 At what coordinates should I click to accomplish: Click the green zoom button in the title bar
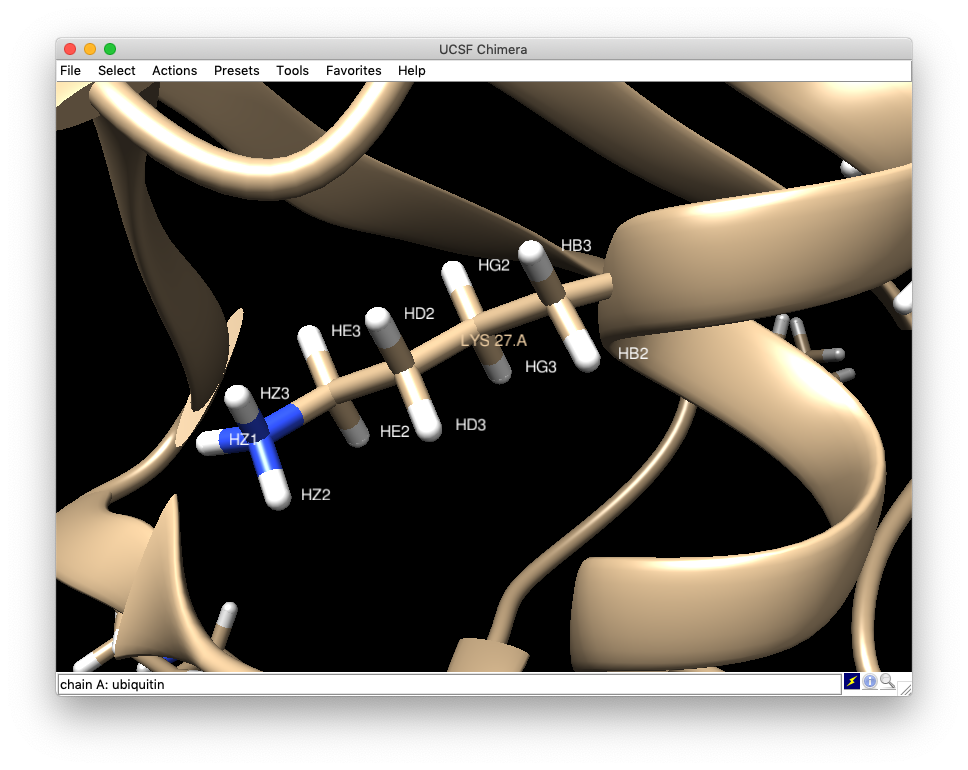pyautogui.click(x=110, y=48)
